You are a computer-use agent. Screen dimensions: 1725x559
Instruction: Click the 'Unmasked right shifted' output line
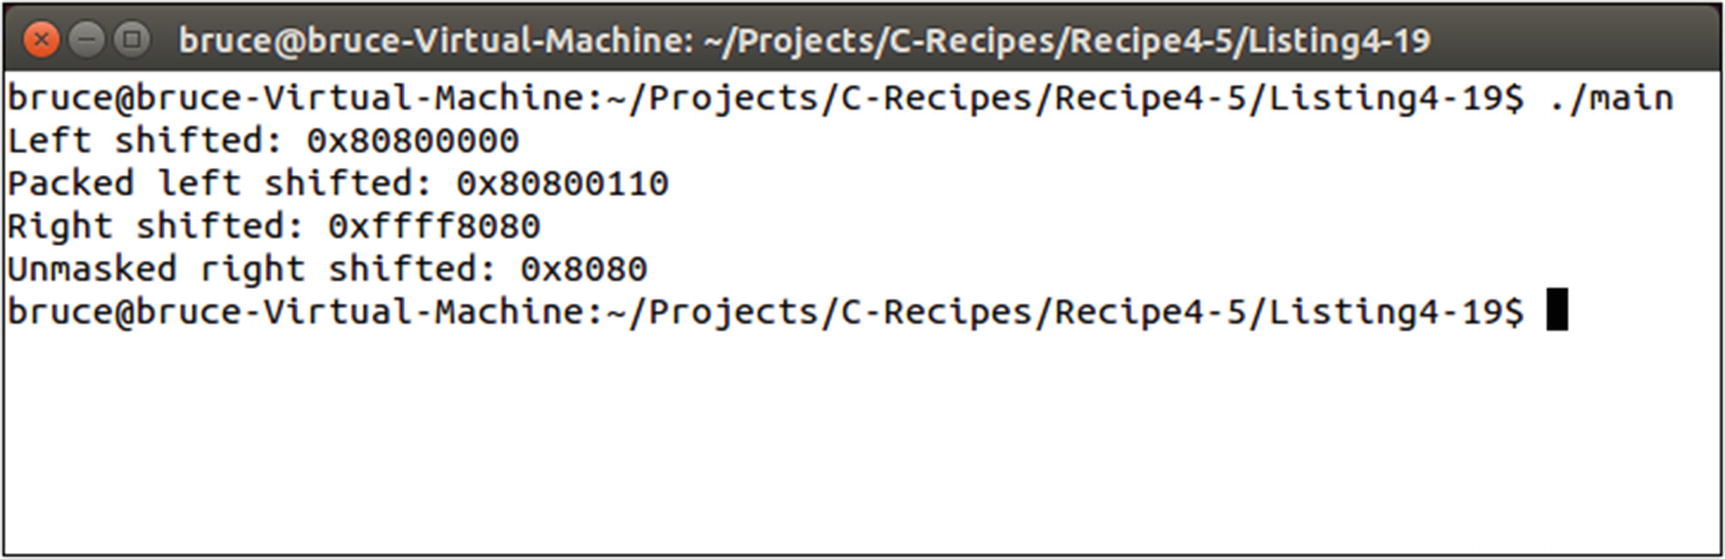(x=327, y=270)
